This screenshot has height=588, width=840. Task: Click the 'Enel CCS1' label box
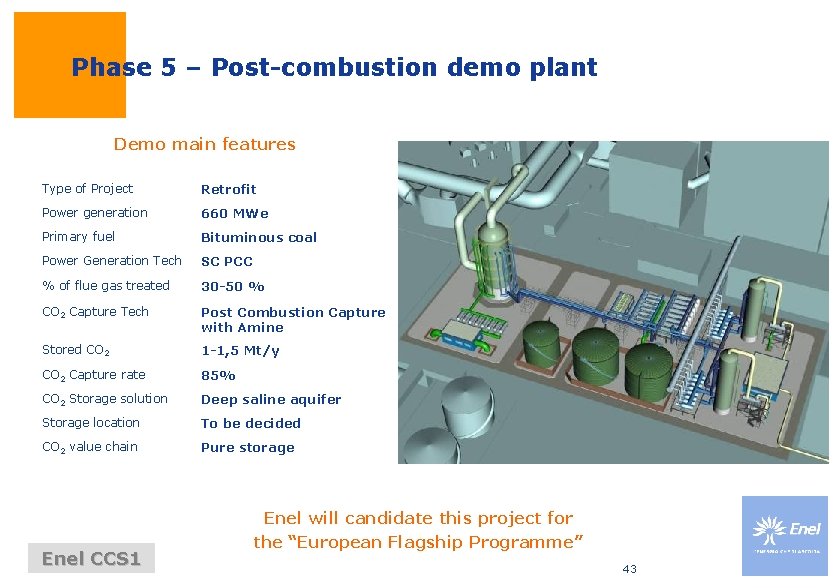tap(91, 559)
